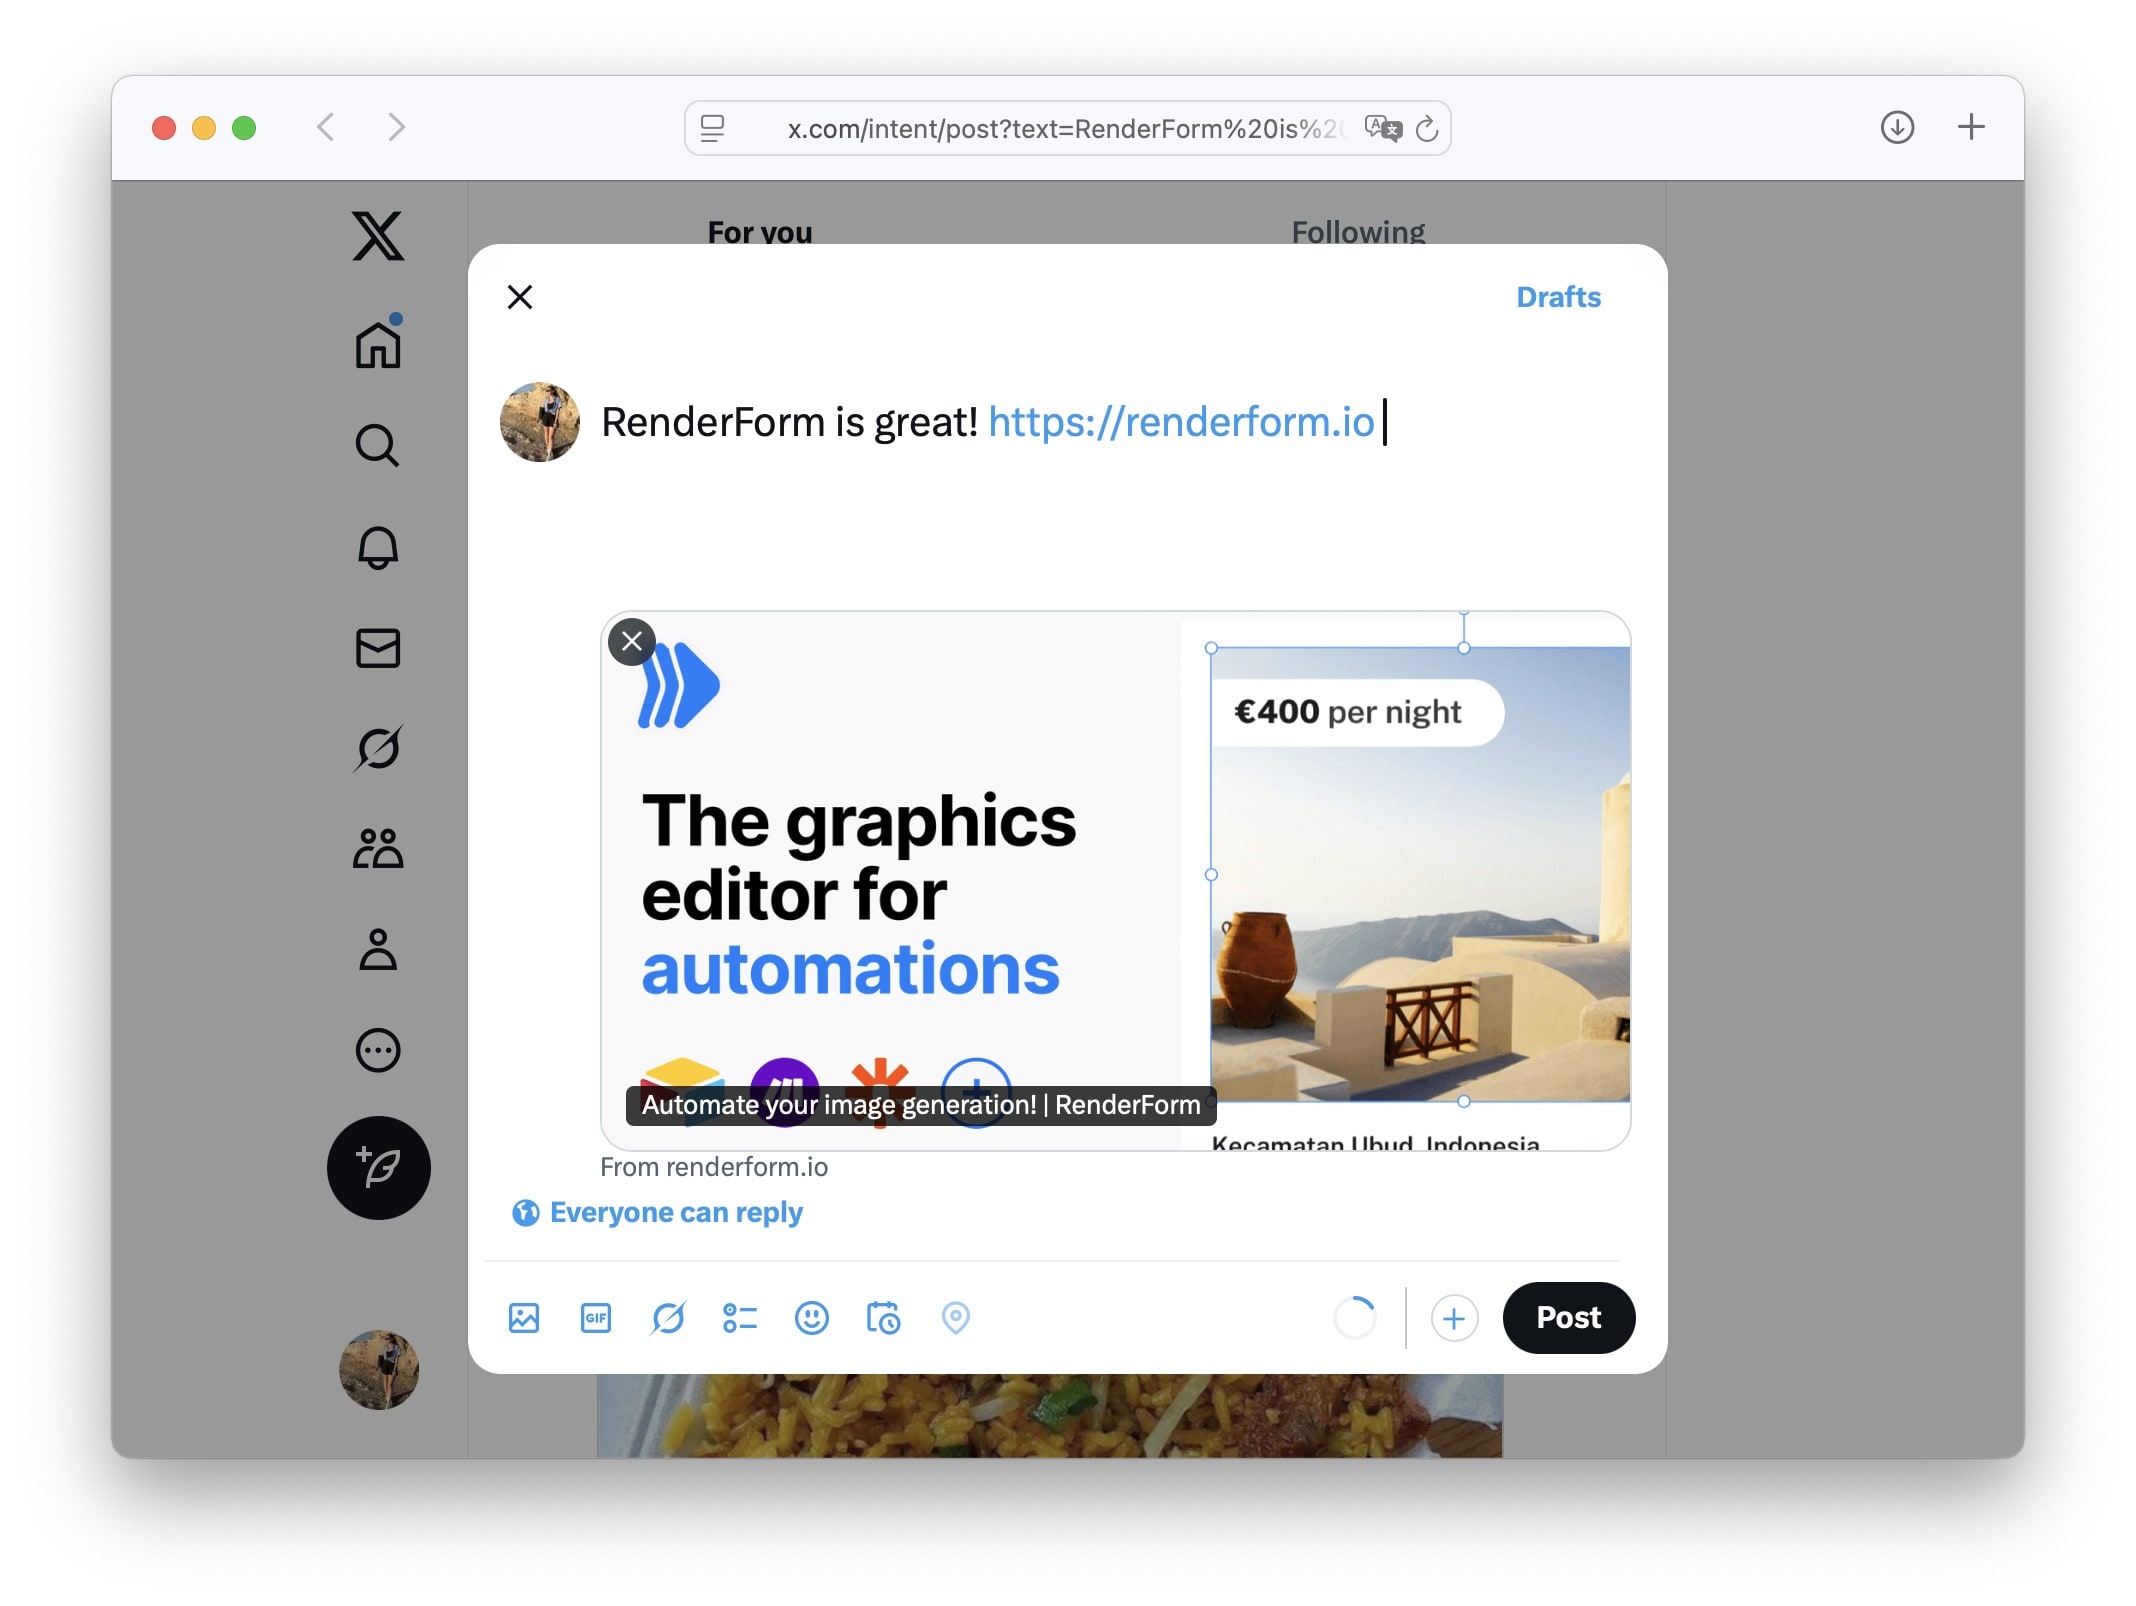Add another post with plus button
2136x1606 pixels.
(1454, 1318)
